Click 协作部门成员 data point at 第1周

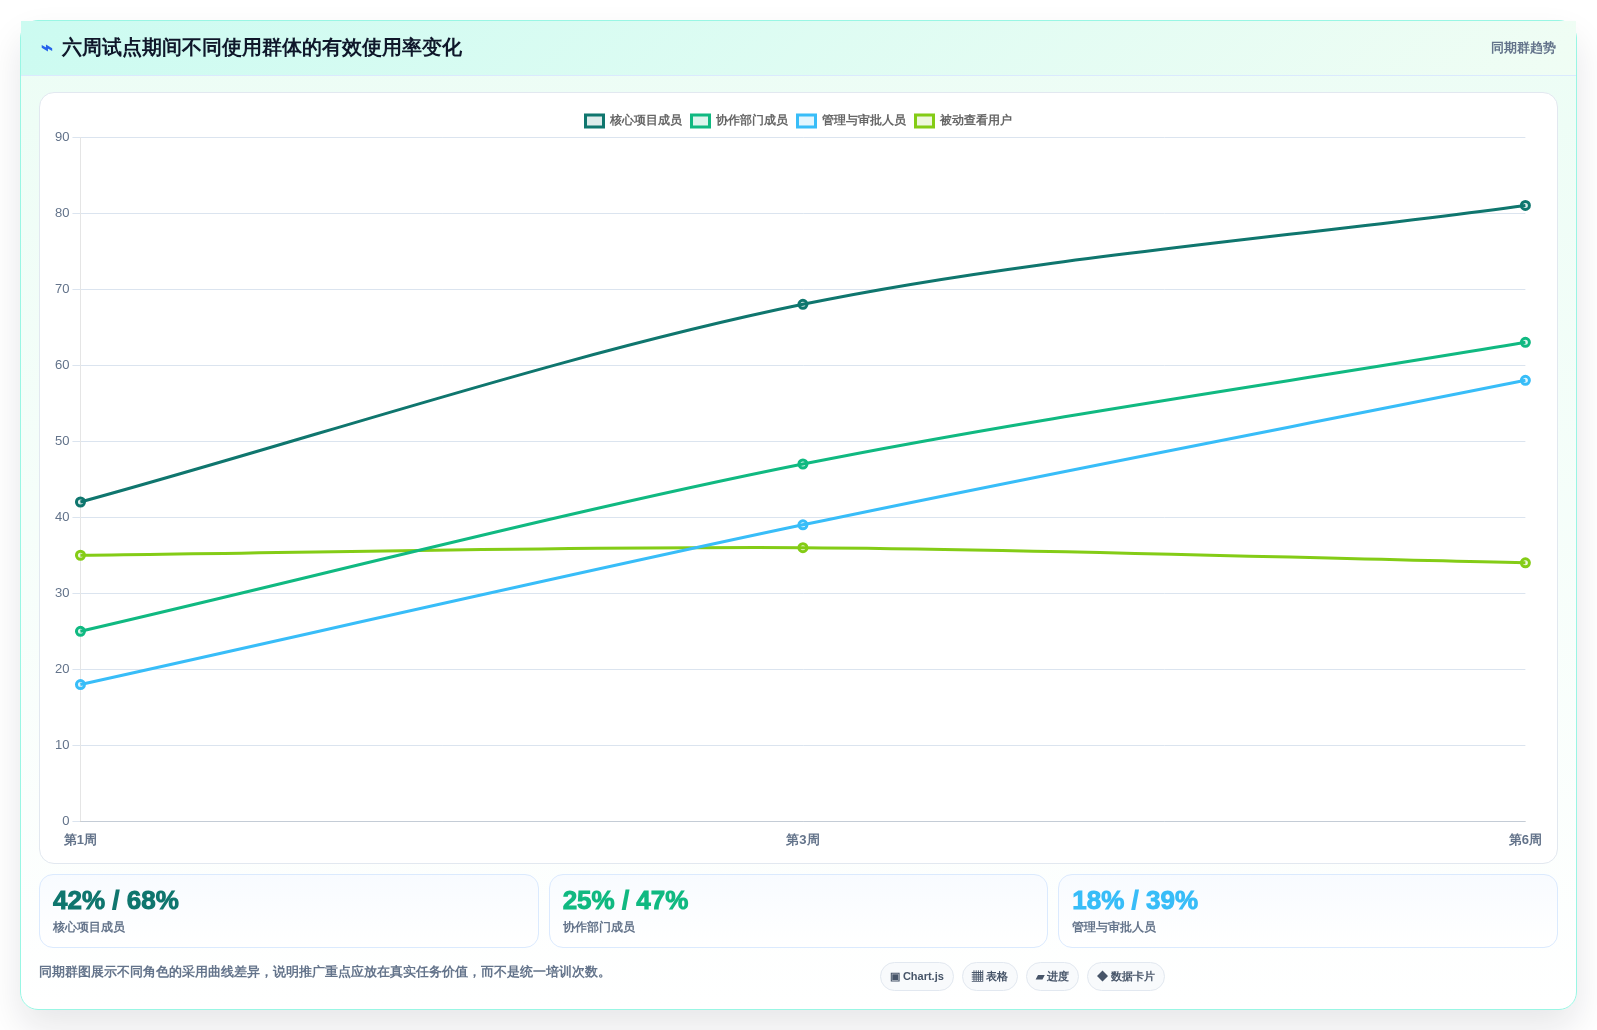click(81, 631)
